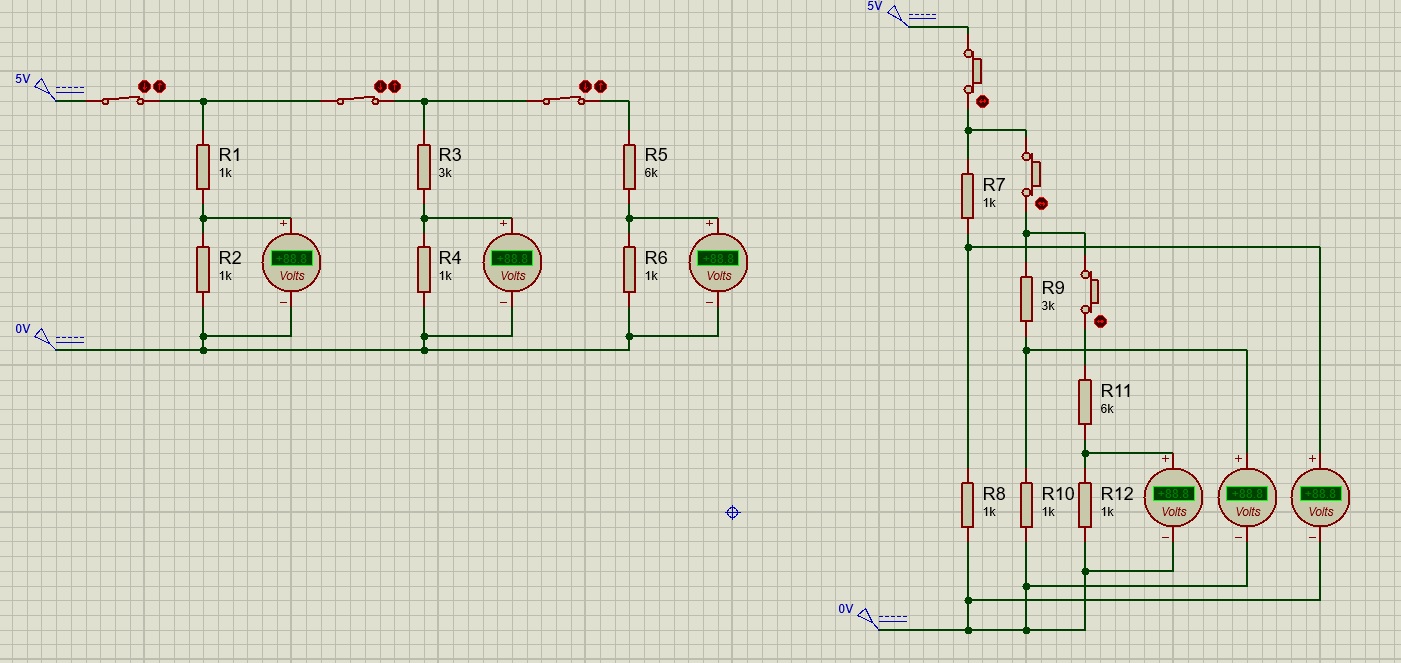Click the 6k value under R11
1401x663 pixels.
[x=1107, y=408]
